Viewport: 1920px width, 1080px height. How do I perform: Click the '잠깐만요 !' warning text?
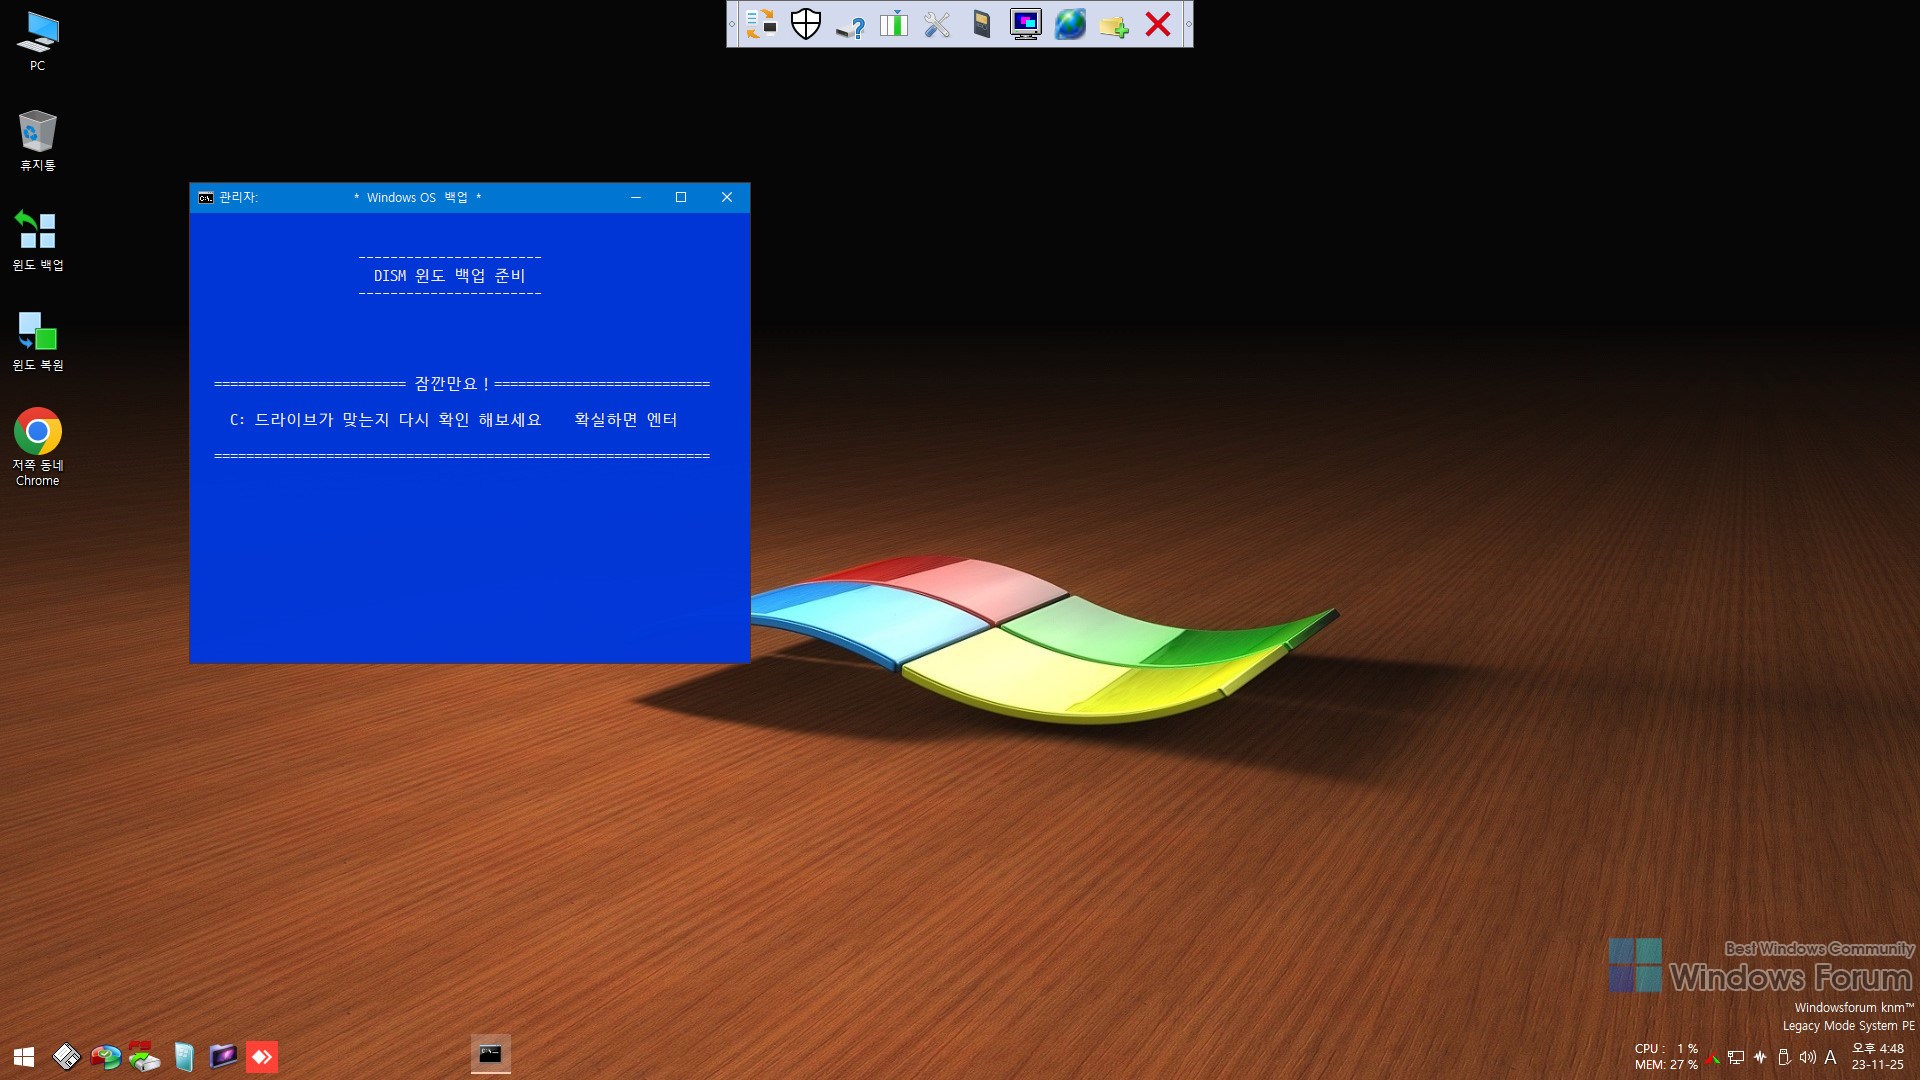click(451, 384)
